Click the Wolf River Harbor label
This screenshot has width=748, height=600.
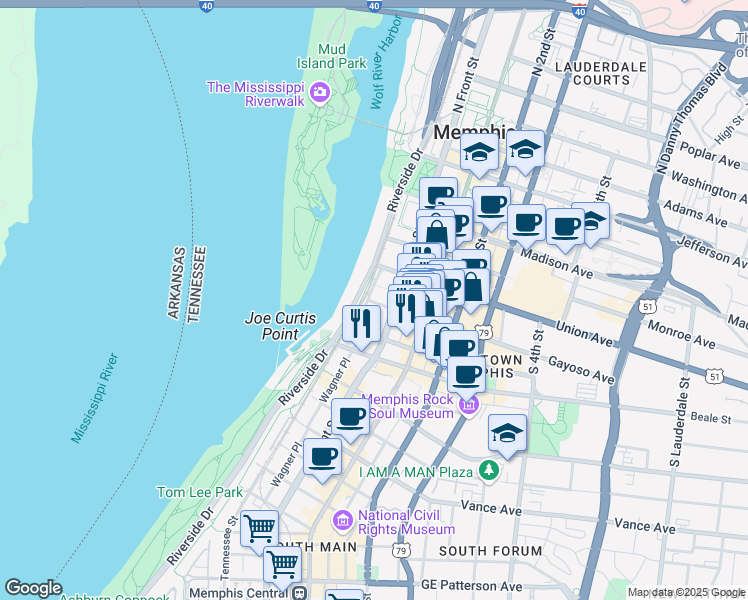click(x=386, y=61)
